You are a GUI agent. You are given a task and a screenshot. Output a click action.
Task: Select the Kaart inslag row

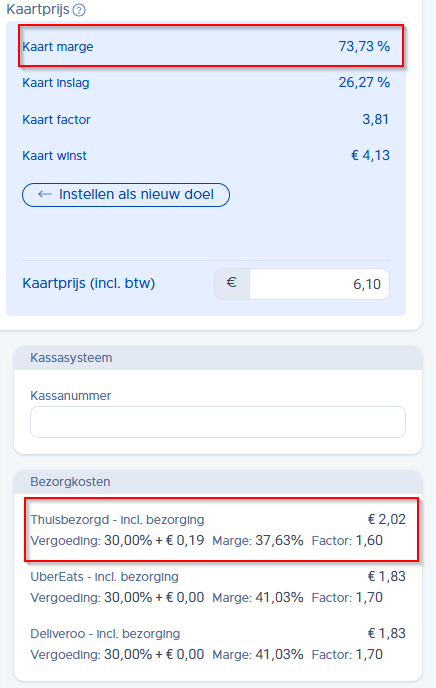click(206, 82)
